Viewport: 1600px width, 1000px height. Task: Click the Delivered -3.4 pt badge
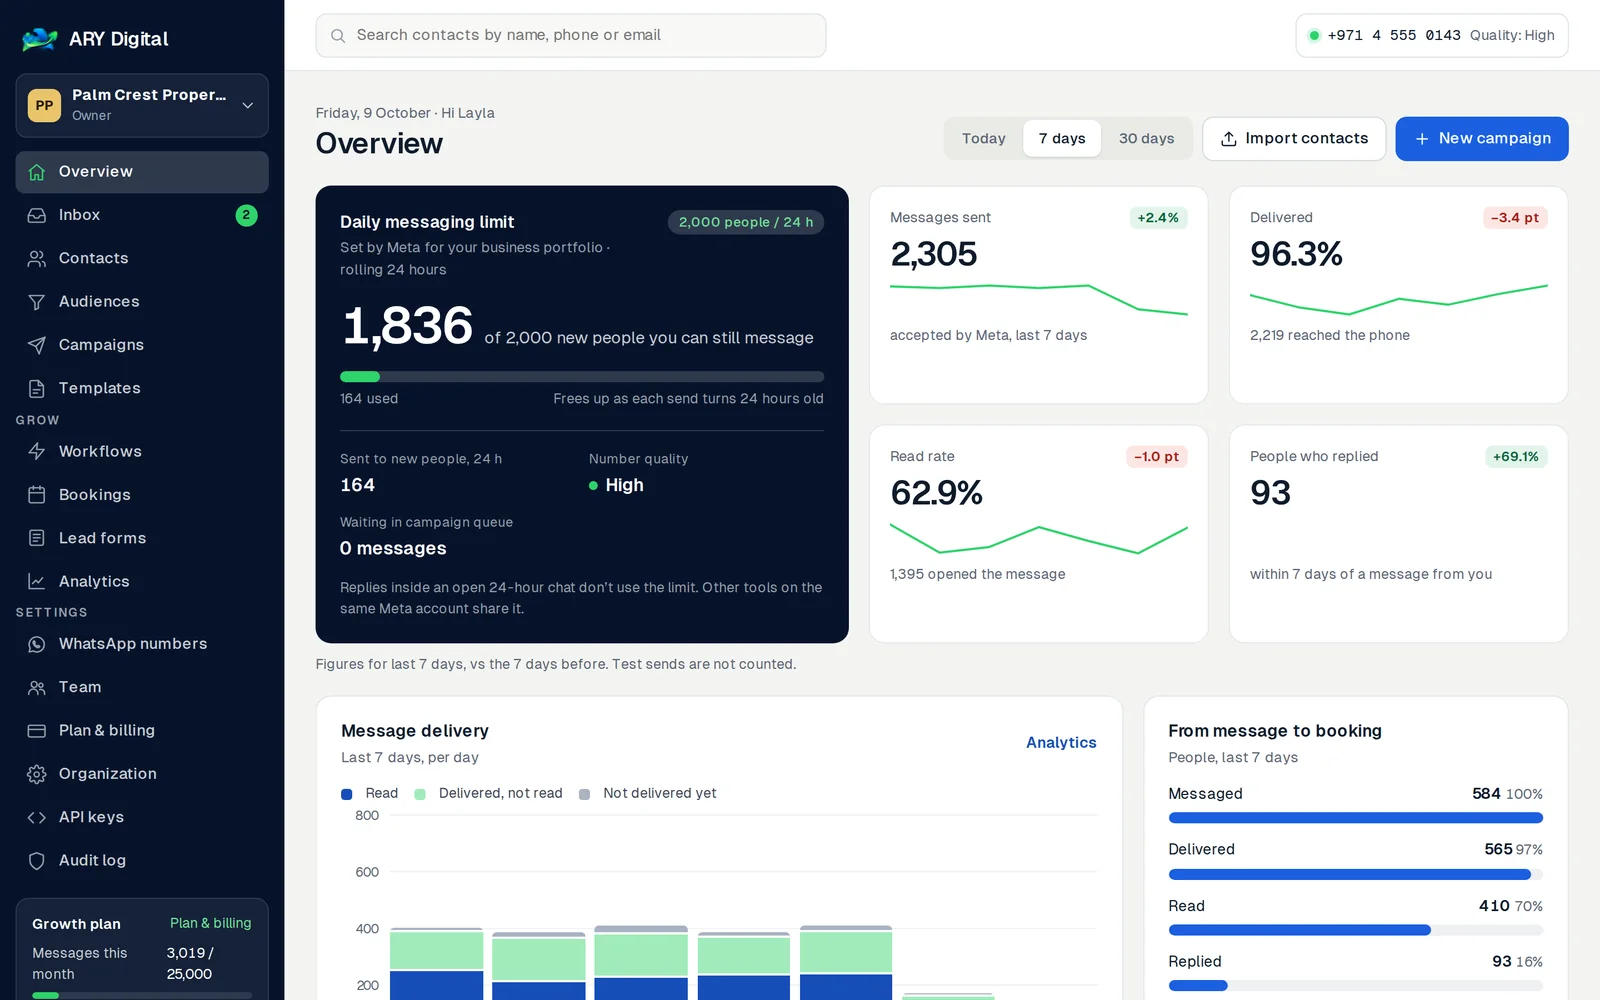click(x=1515, y=218)
